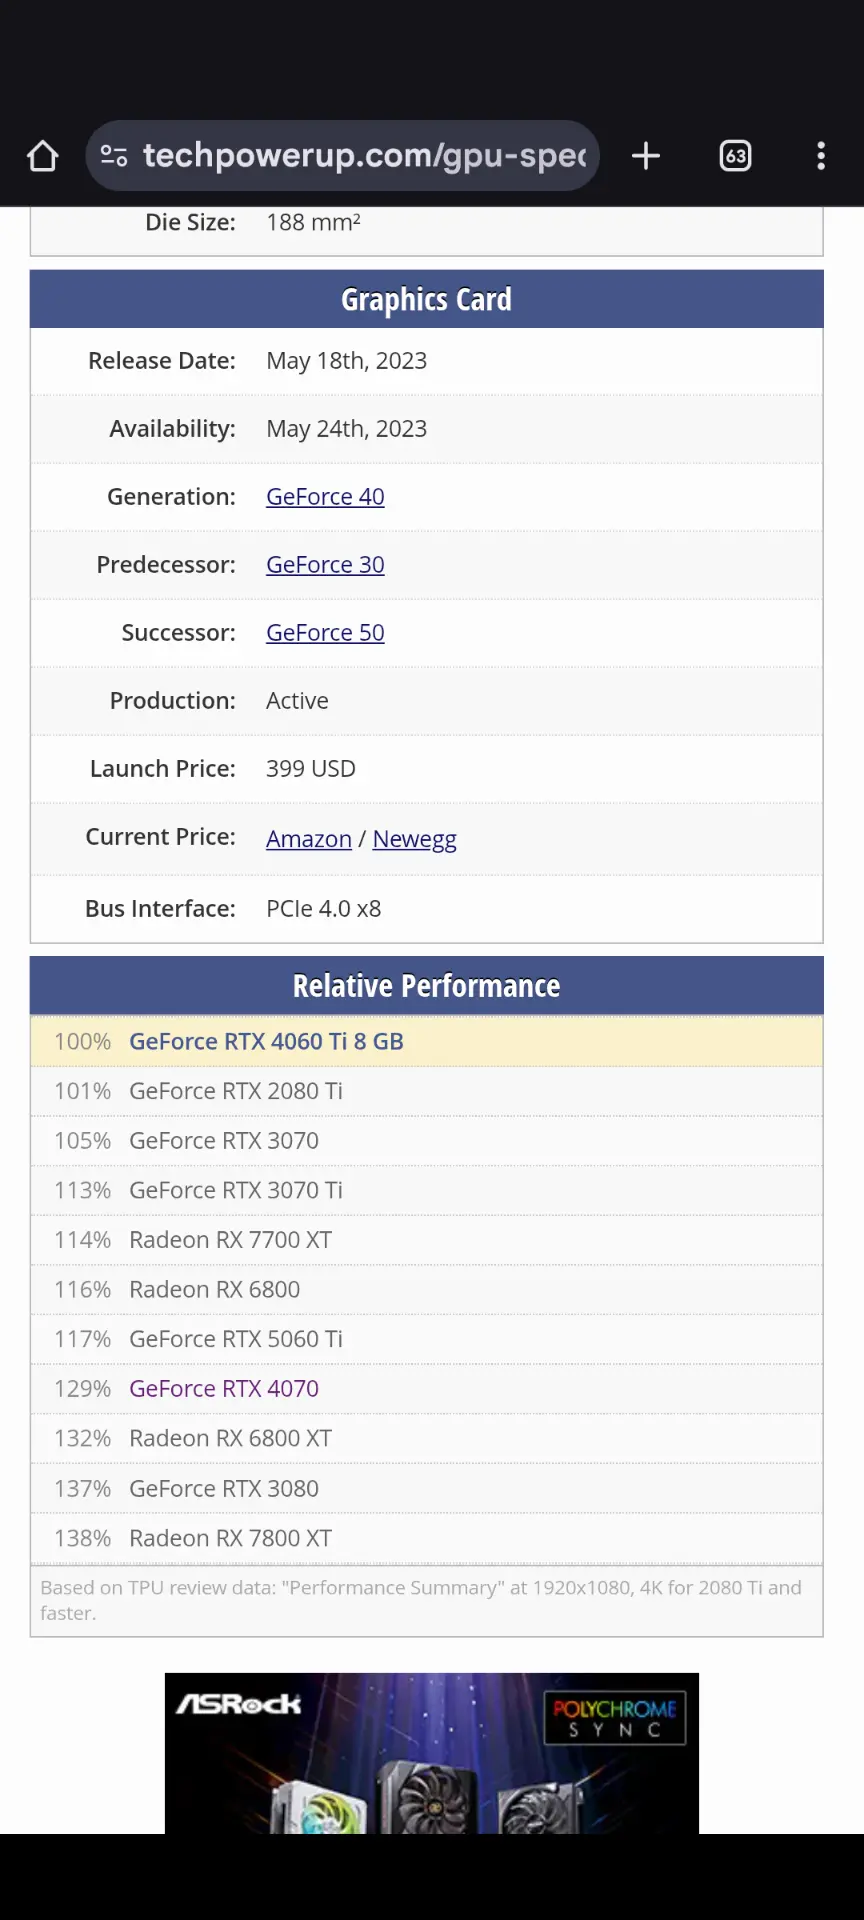Click the release date May 18th, 2023
The height and width of the screenshot is (1920, 864).
[346, 361]
